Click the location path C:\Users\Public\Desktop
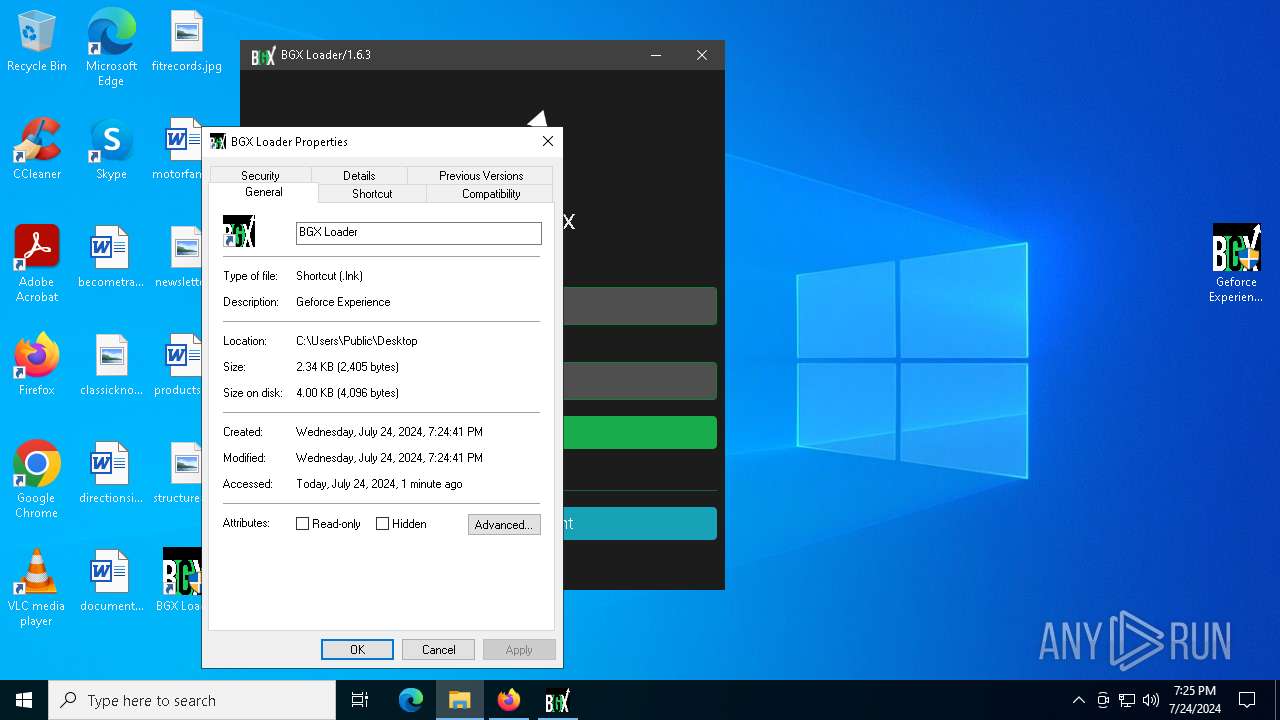This screenshot has height=720, width=1280. pyautogui.click(x=357, y=341)
